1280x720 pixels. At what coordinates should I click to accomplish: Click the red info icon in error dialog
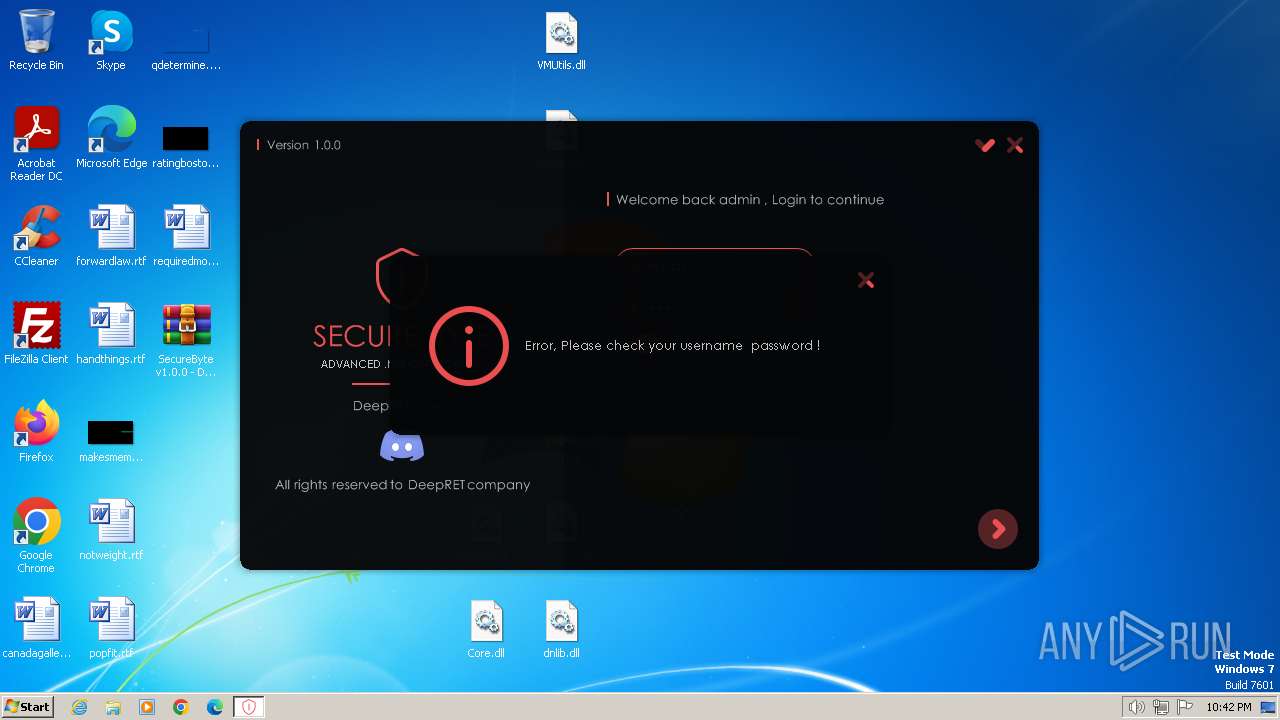(468, 346)
